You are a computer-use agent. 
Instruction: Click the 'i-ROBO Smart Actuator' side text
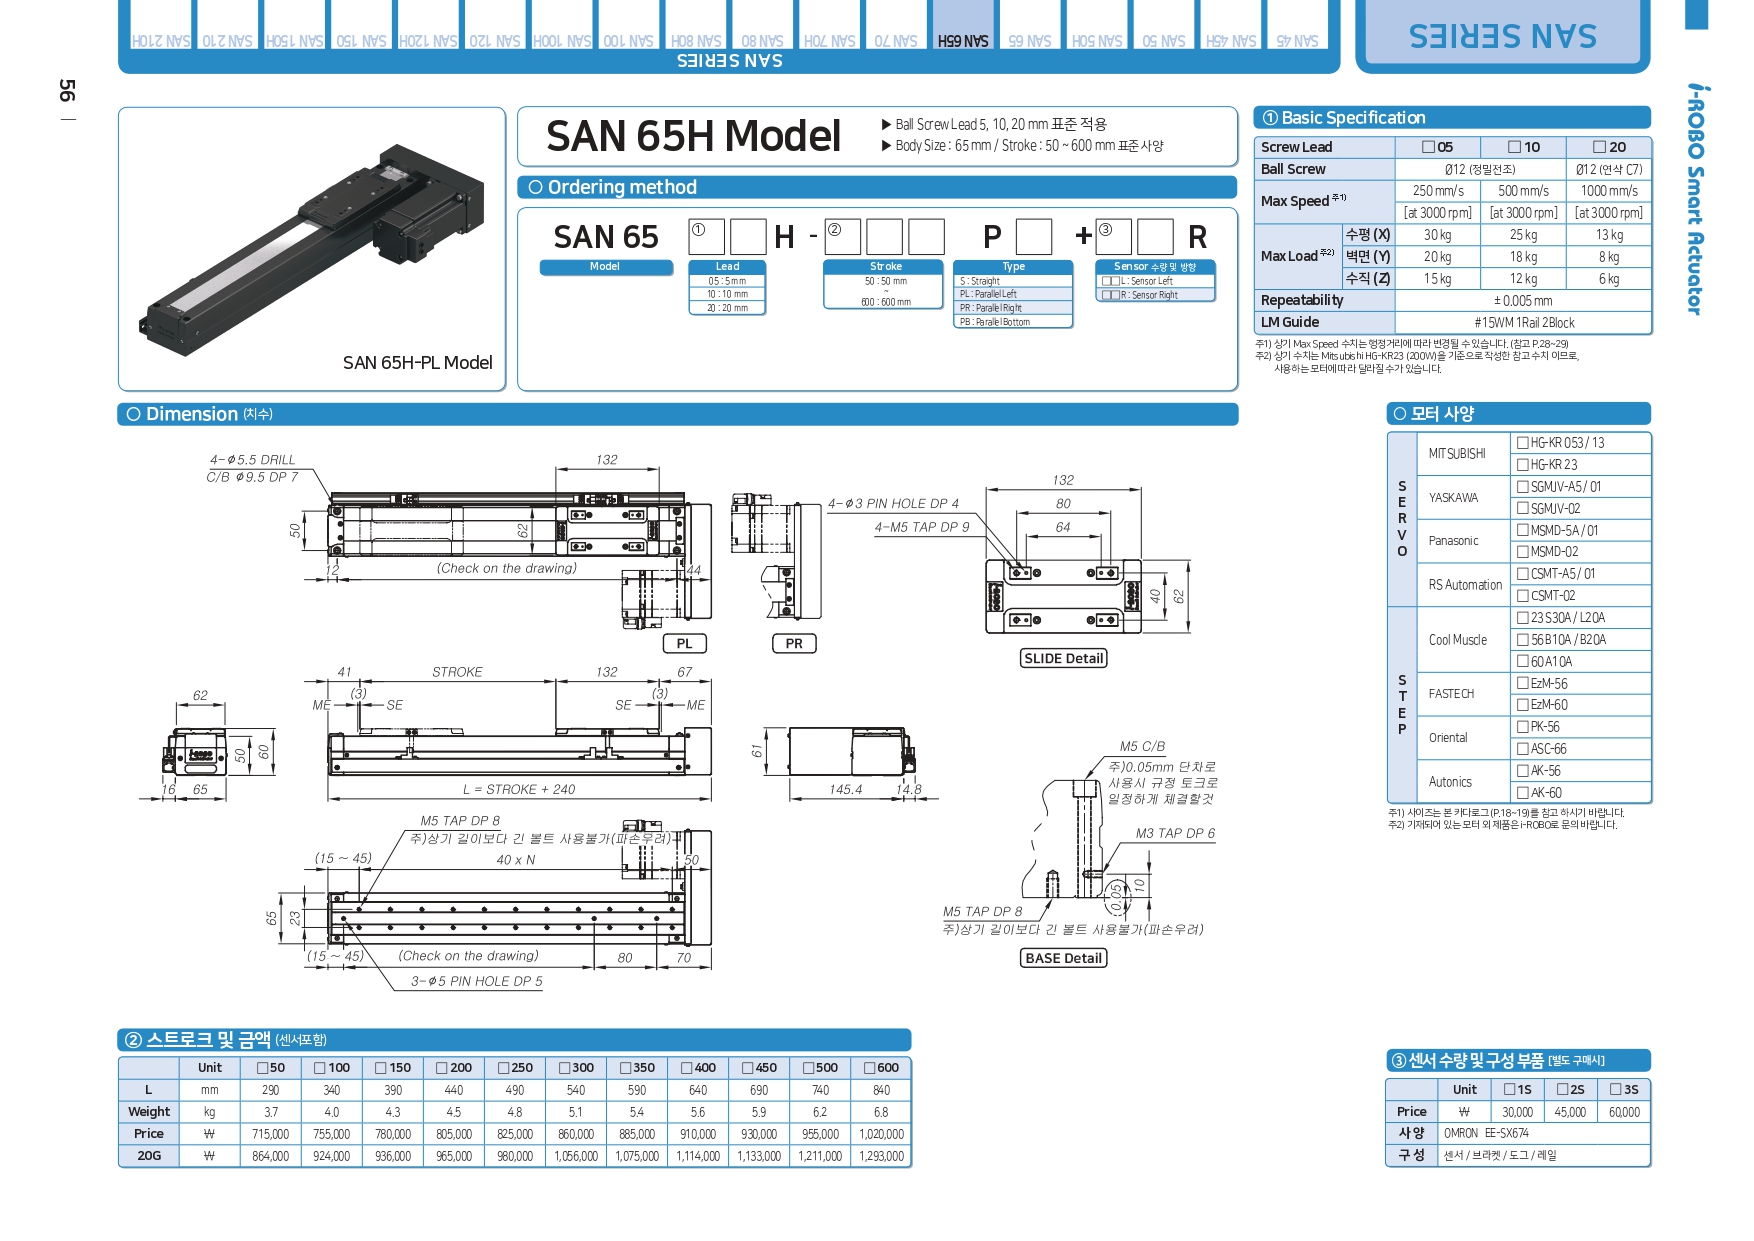1695,199
